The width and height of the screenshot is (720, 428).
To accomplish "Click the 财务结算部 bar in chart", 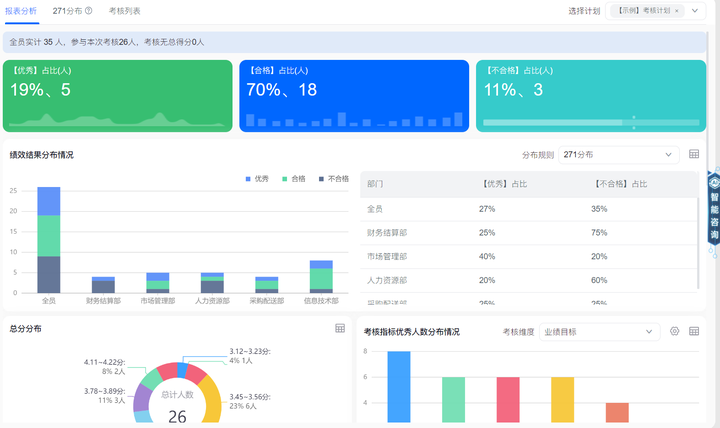I will [103, 285].
